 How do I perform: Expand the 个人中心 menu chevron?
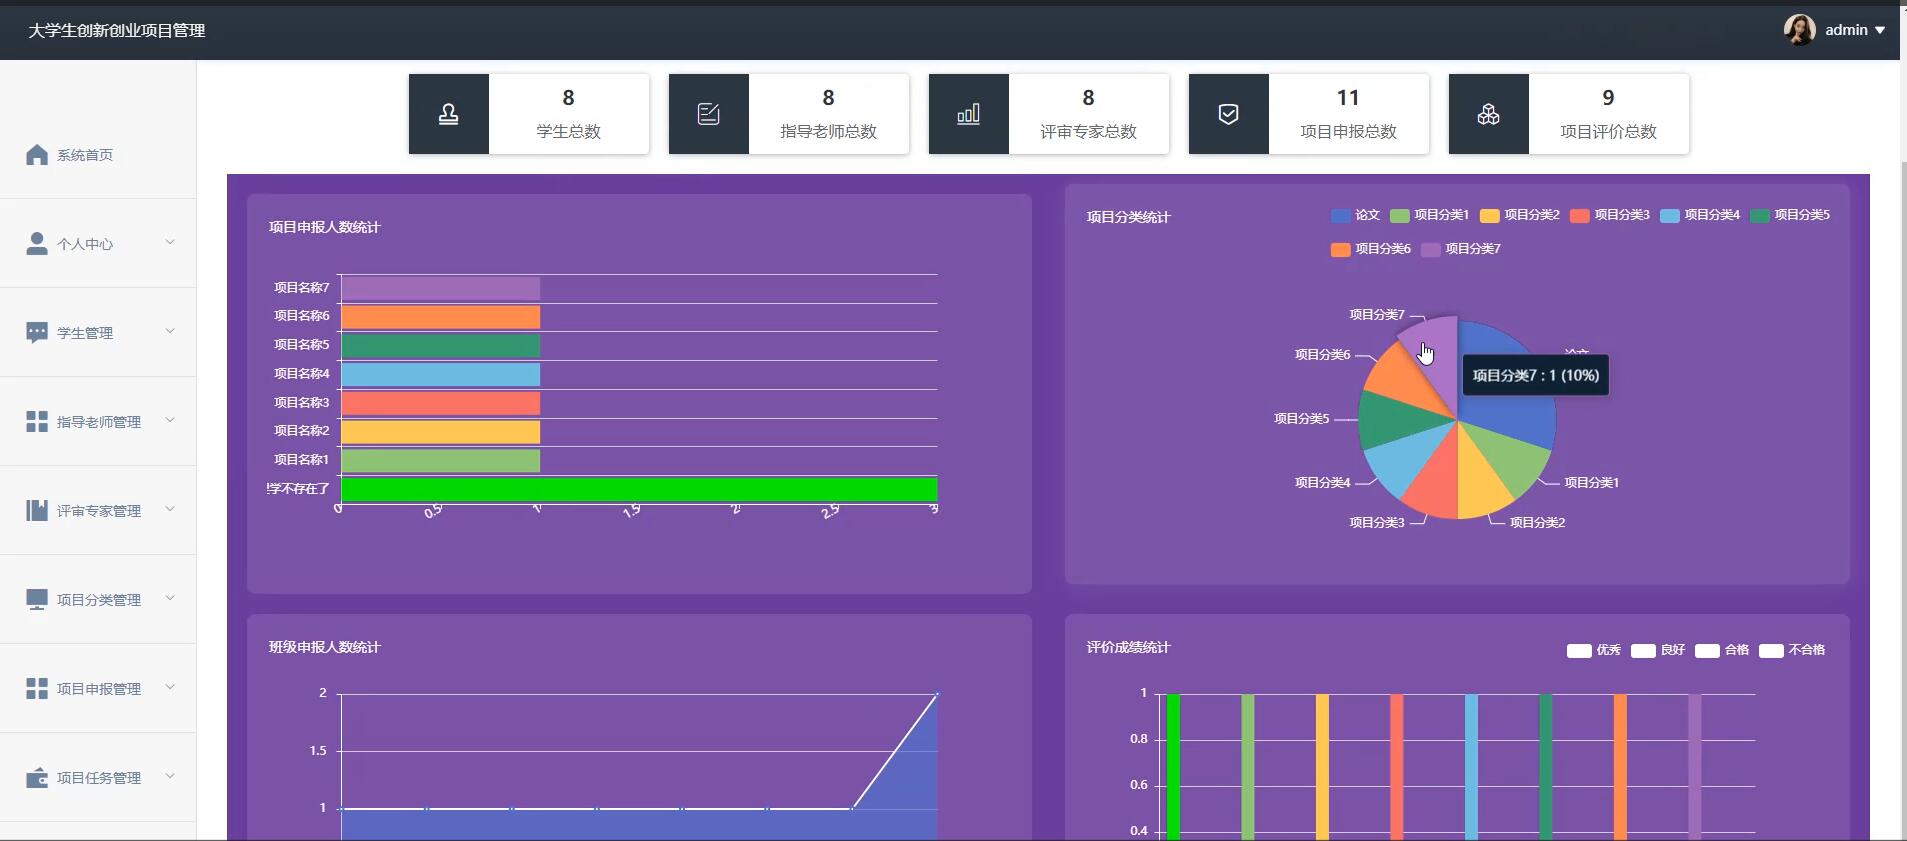coord(170,242)
